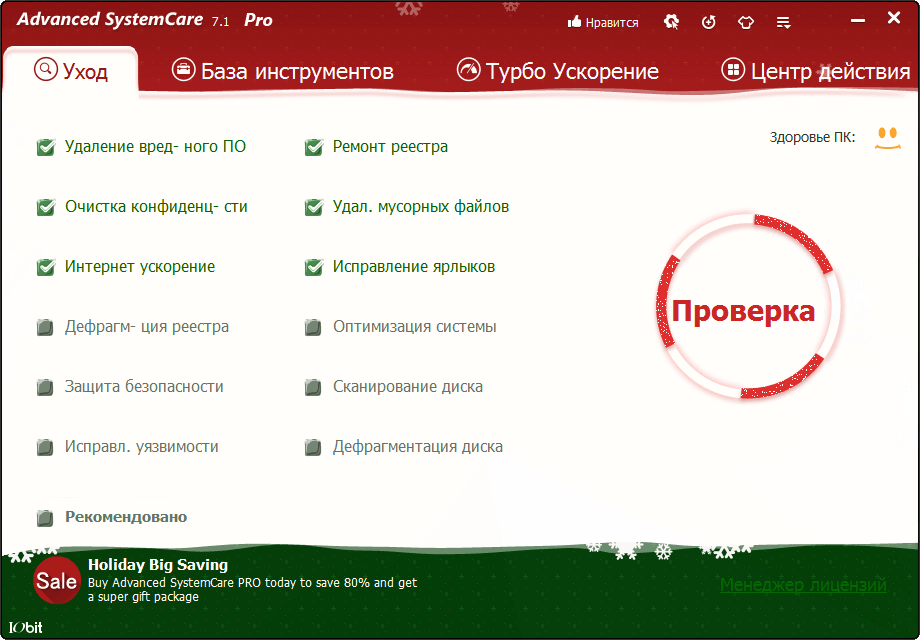Enable Исправл. уязвимости checkbox
The height and width of the screenshot is (640, 920).
[45, 448]
